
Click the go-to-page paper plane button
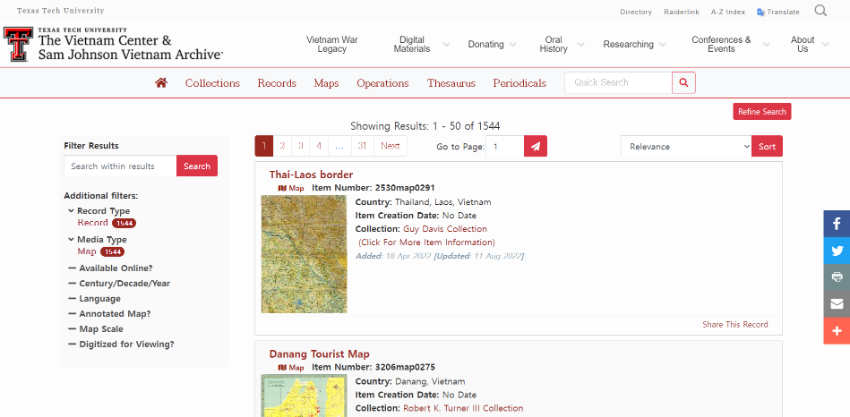coord(536,146)
